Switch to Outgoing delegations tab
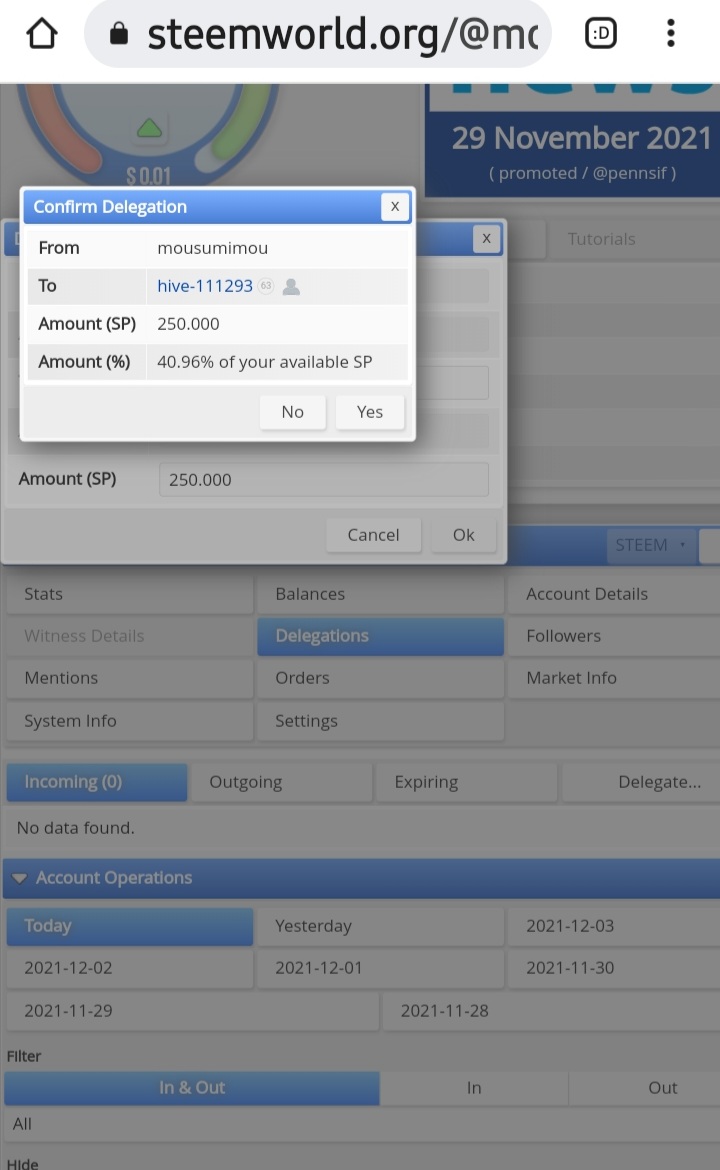Screen dimensions: 720x1170 281,782
